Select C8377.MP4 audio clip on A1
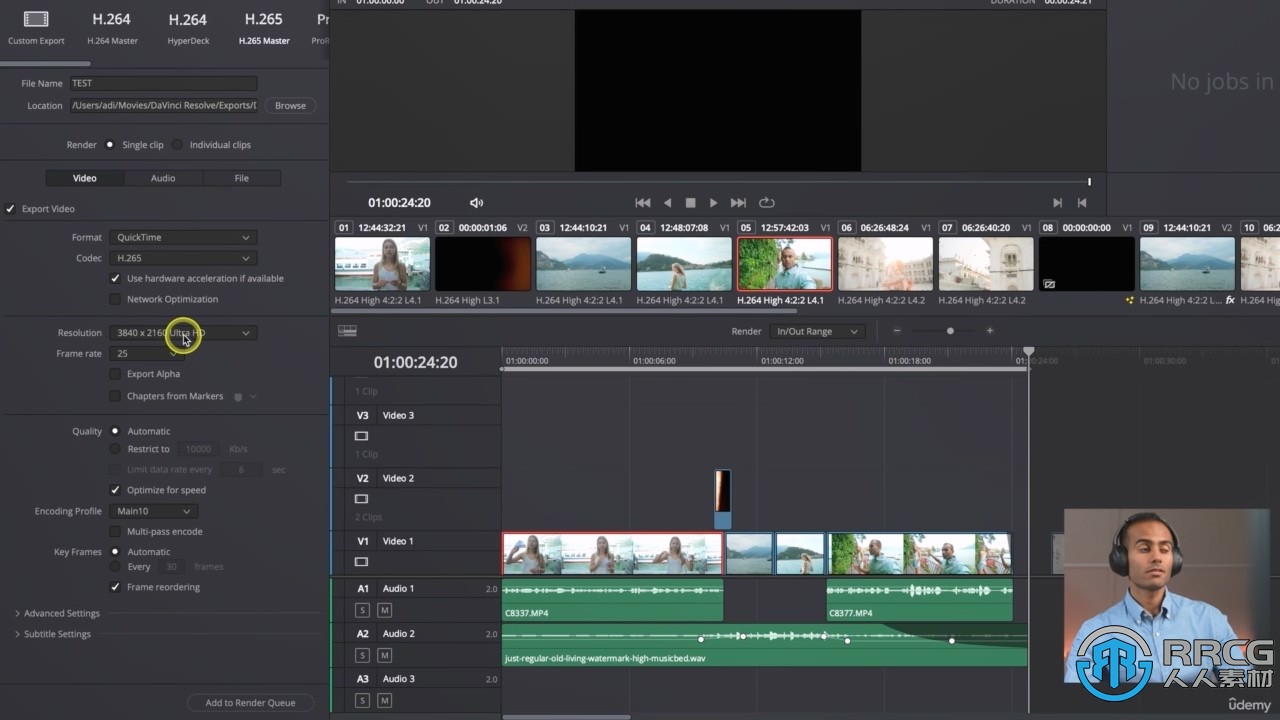1280x720 pixels. click(919, 601)
